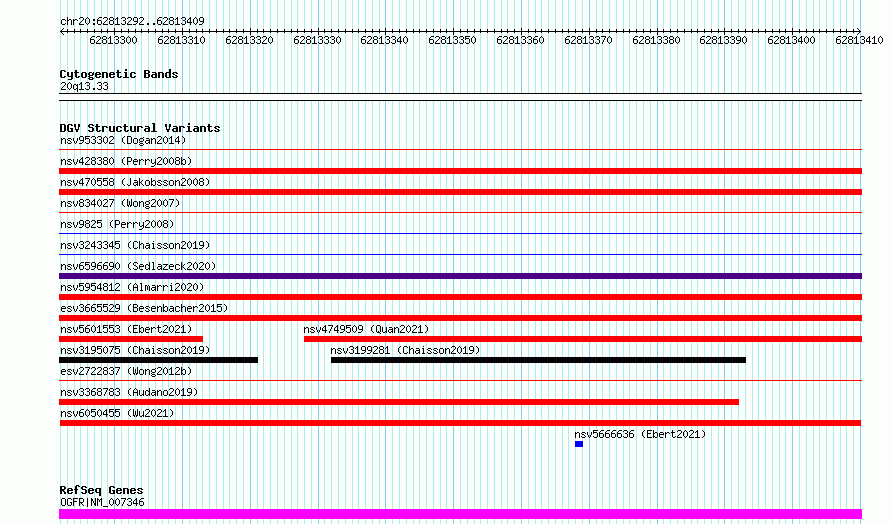Click ruler position 62813300
The height and width of the screenshot is (524, 890).
(x=114, y=40)
